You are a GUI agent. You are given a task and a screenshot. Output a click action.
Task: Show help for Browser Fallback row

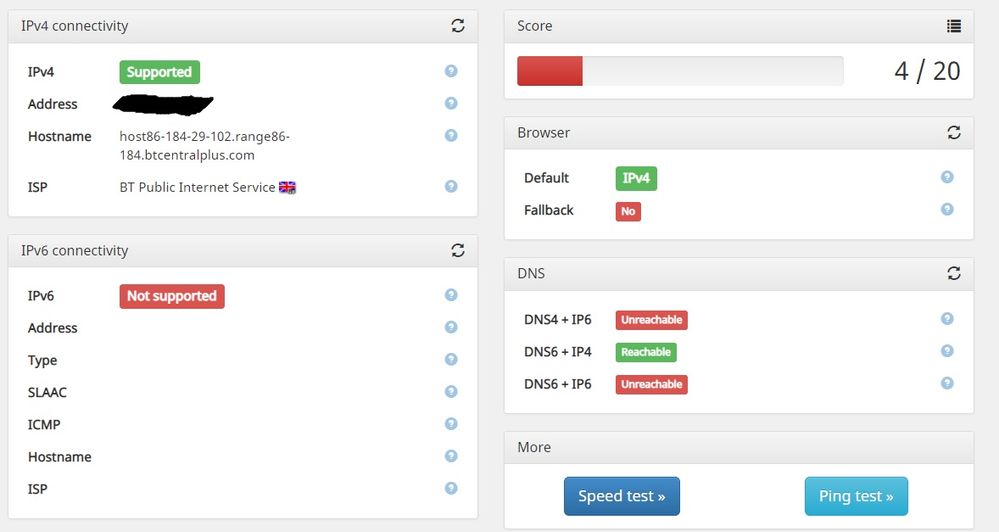click(947, 209)
